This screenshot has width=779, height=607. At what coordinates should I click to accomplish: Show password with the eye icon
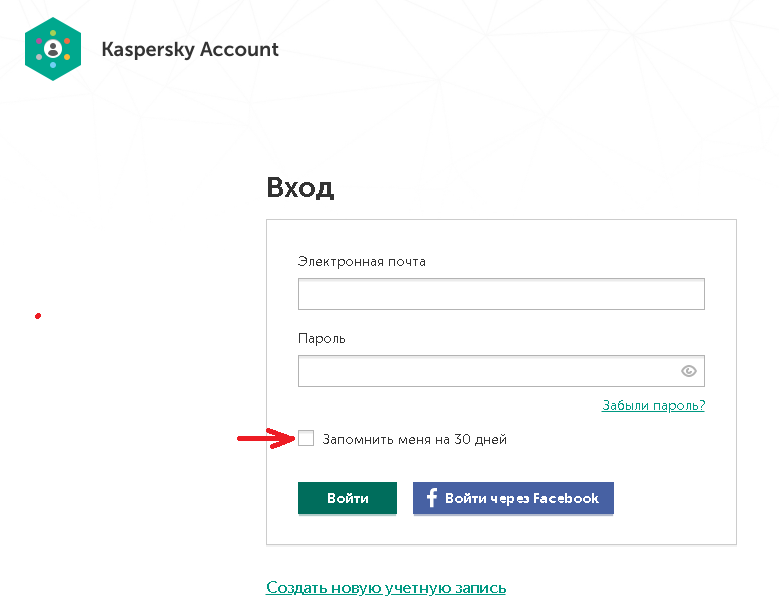[688, 371]
